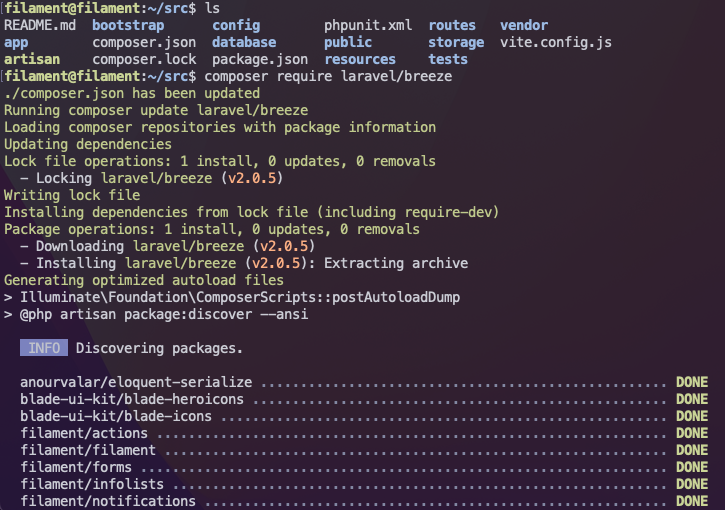Select the vendor directory entry
Image resolution: width=725 pixels, height=510 pixels.
pos(524,25)
